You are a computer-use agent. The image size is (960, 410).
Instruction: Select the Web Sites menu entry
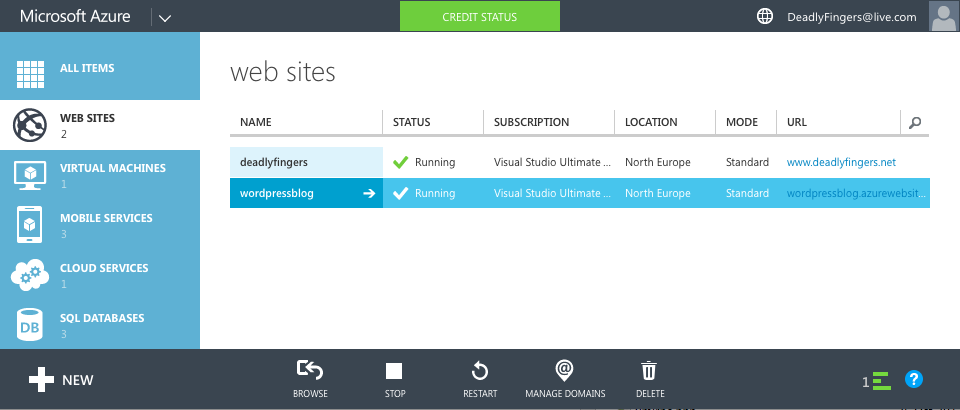(x=100, y=125)
